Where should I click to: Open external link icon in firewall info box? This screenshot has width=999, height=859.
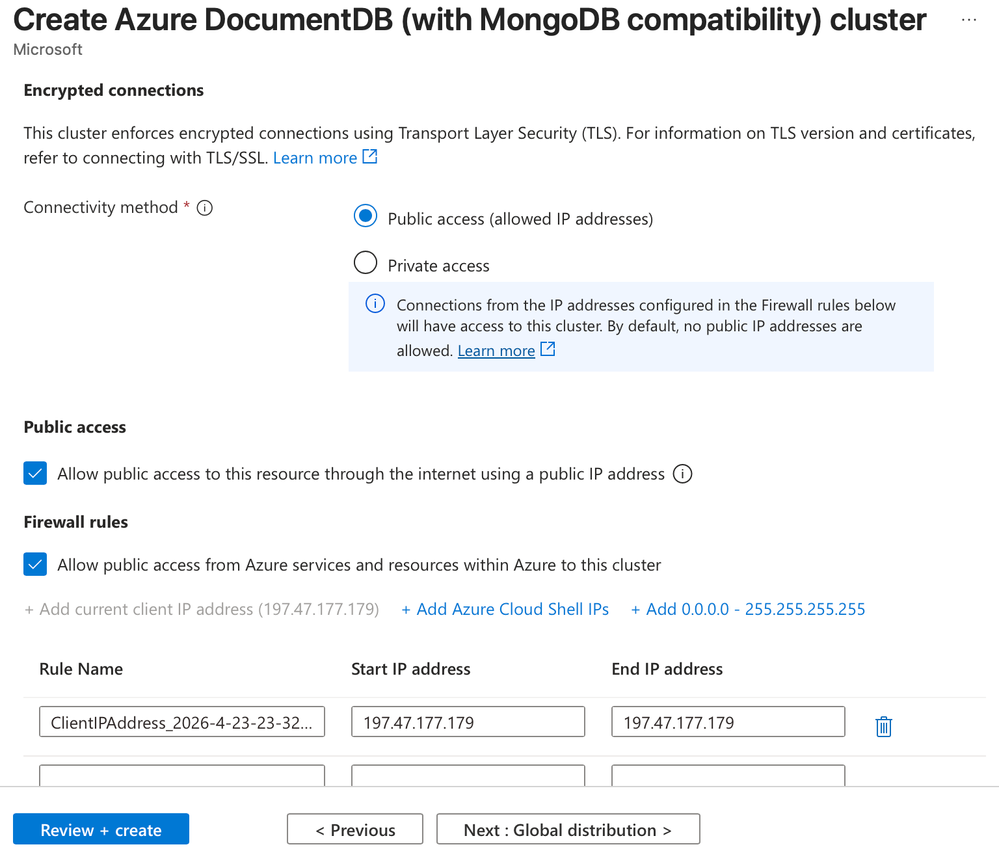coord(548,349)
